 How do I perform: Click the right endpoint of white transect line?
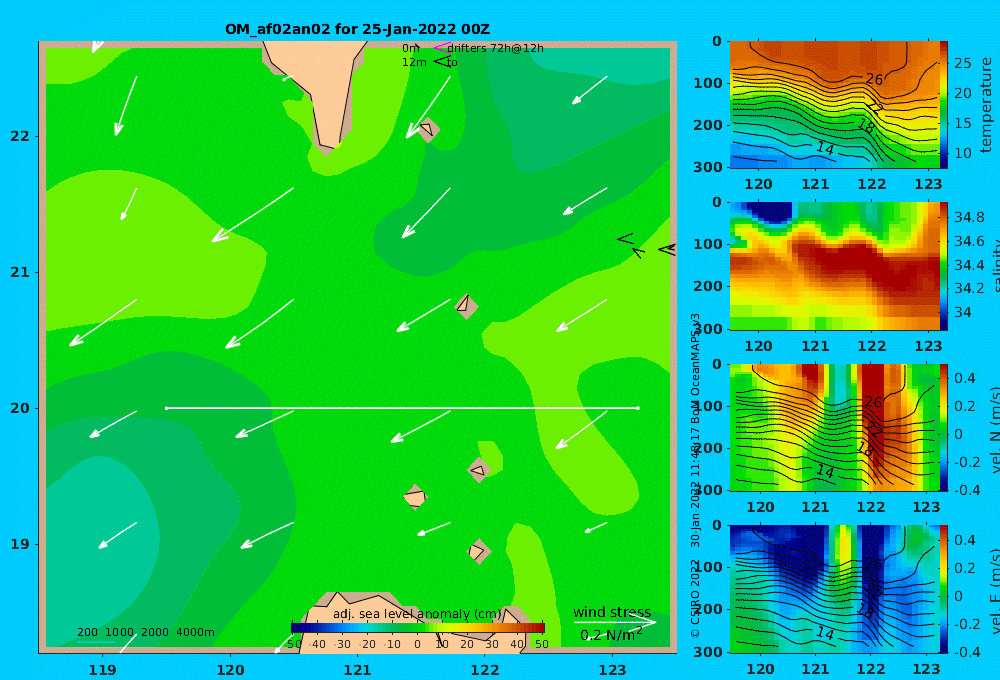coord(638,408)
